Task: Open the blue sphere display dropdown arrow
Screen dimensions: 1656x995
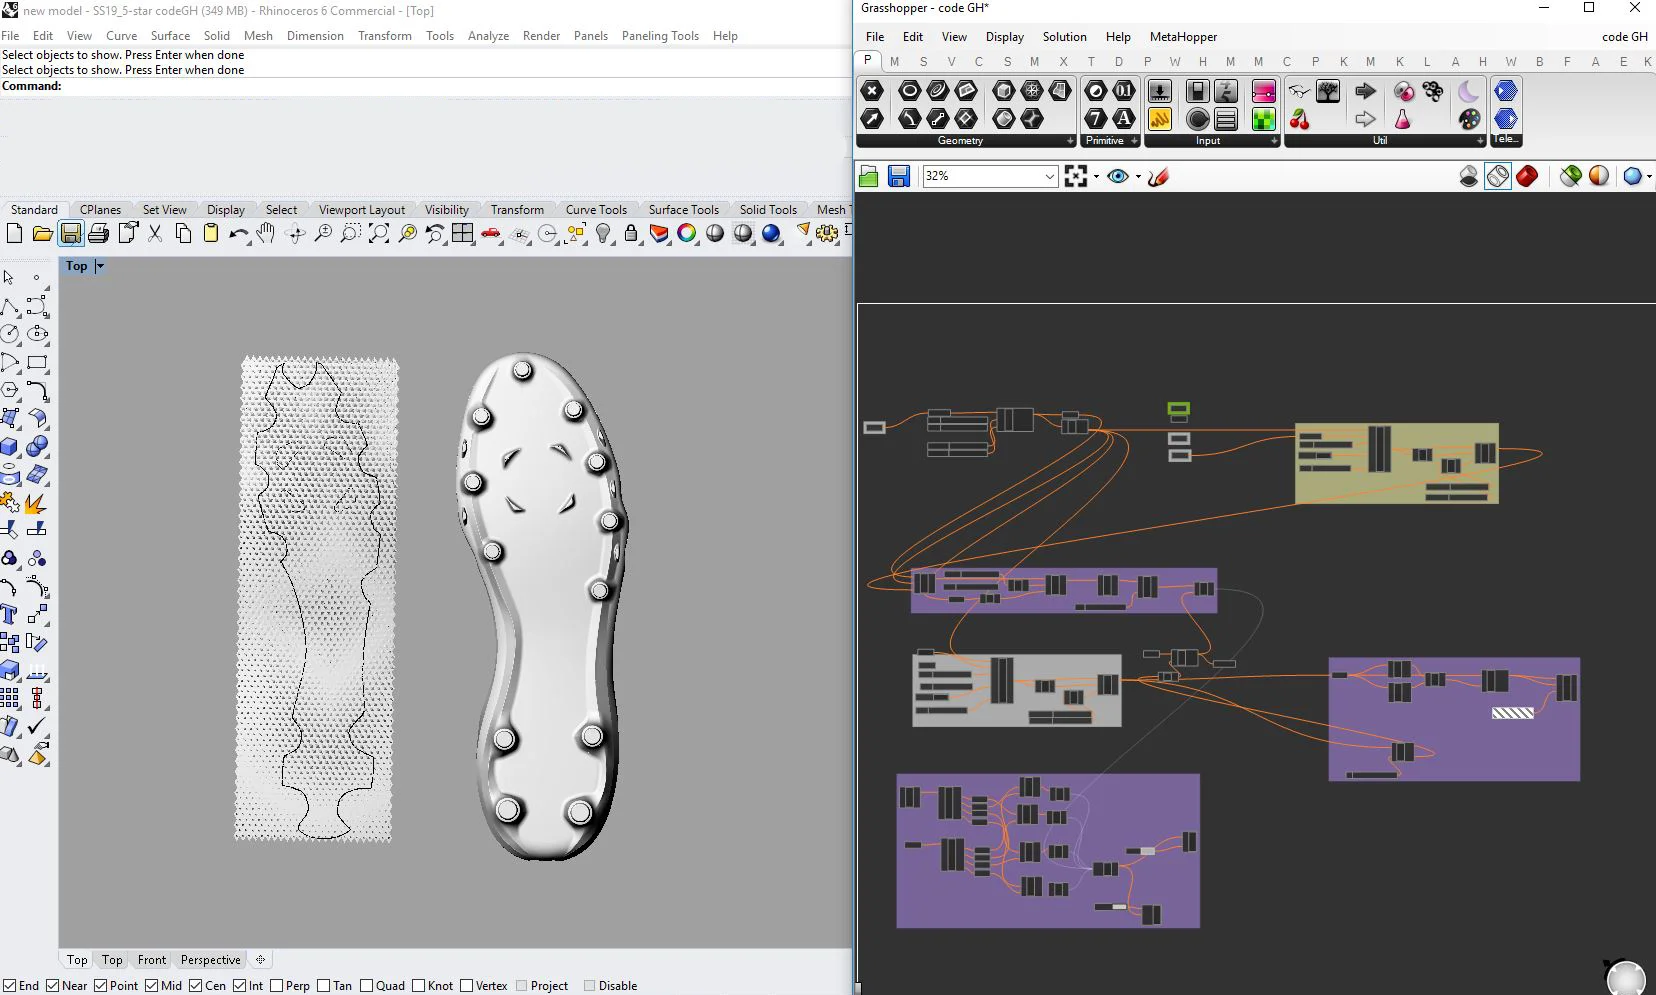Action: pyautogui.click(x=1649, y=177)
